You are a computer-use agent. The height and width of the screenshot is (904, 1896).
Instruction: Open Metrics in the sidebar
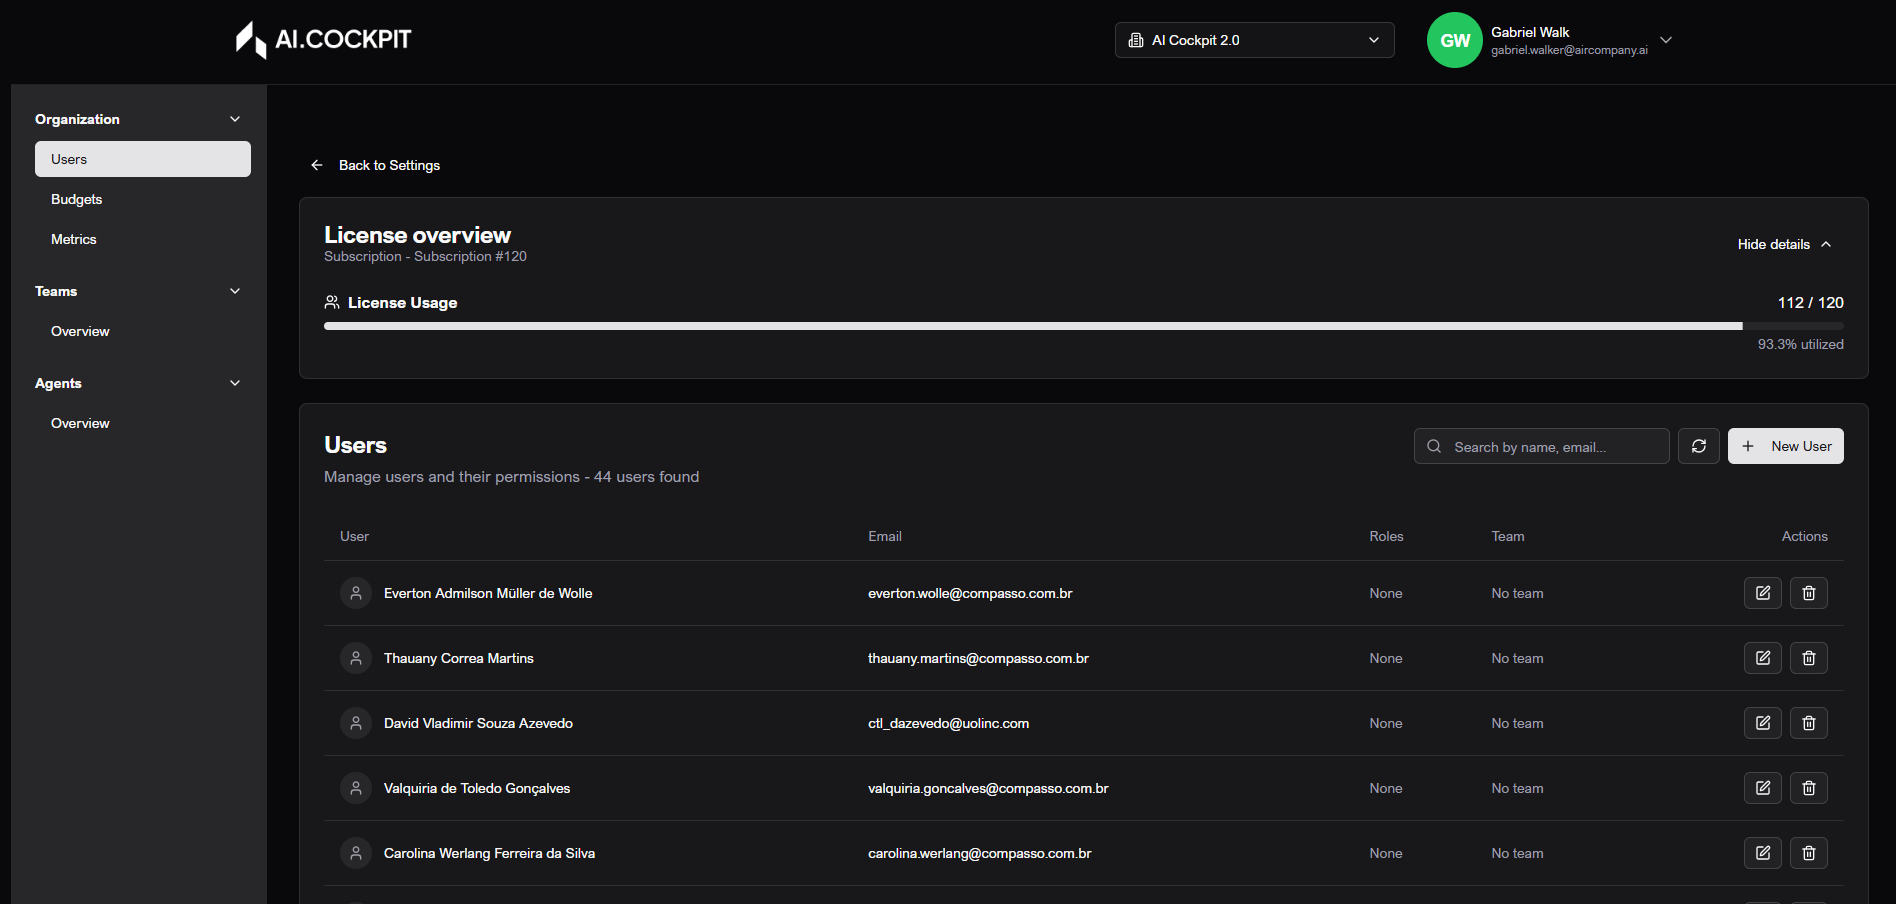pyautogui.click(x=74, y=239)
